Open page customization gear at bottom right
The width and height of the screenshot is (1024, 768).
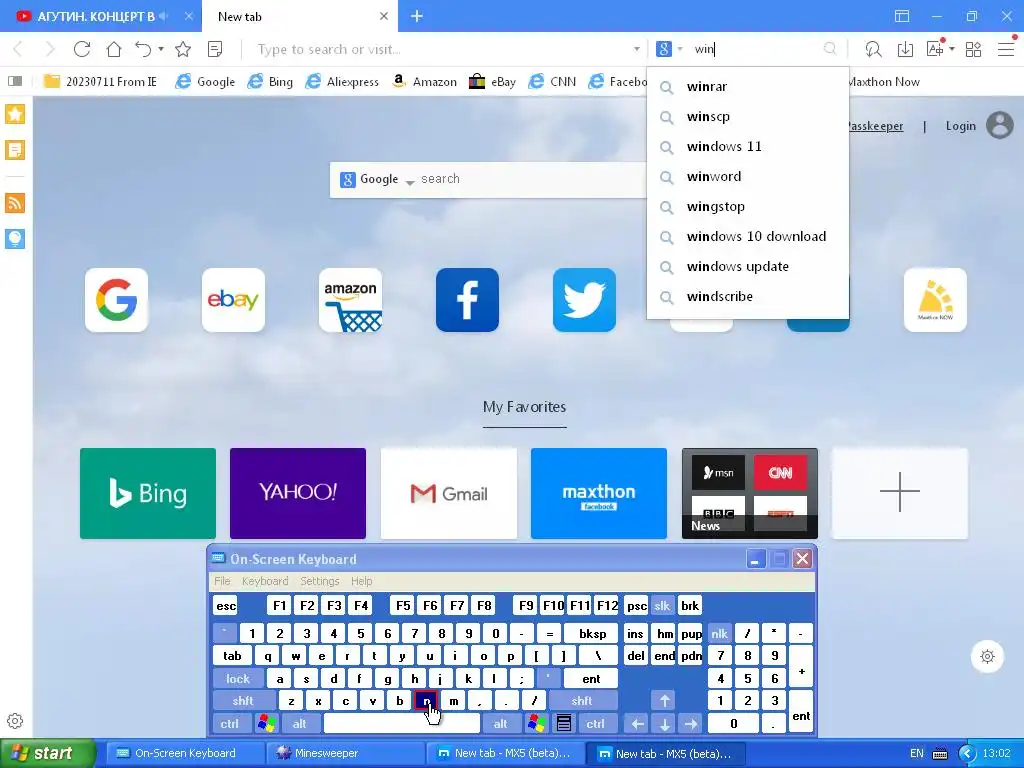[x=987, y=656]
